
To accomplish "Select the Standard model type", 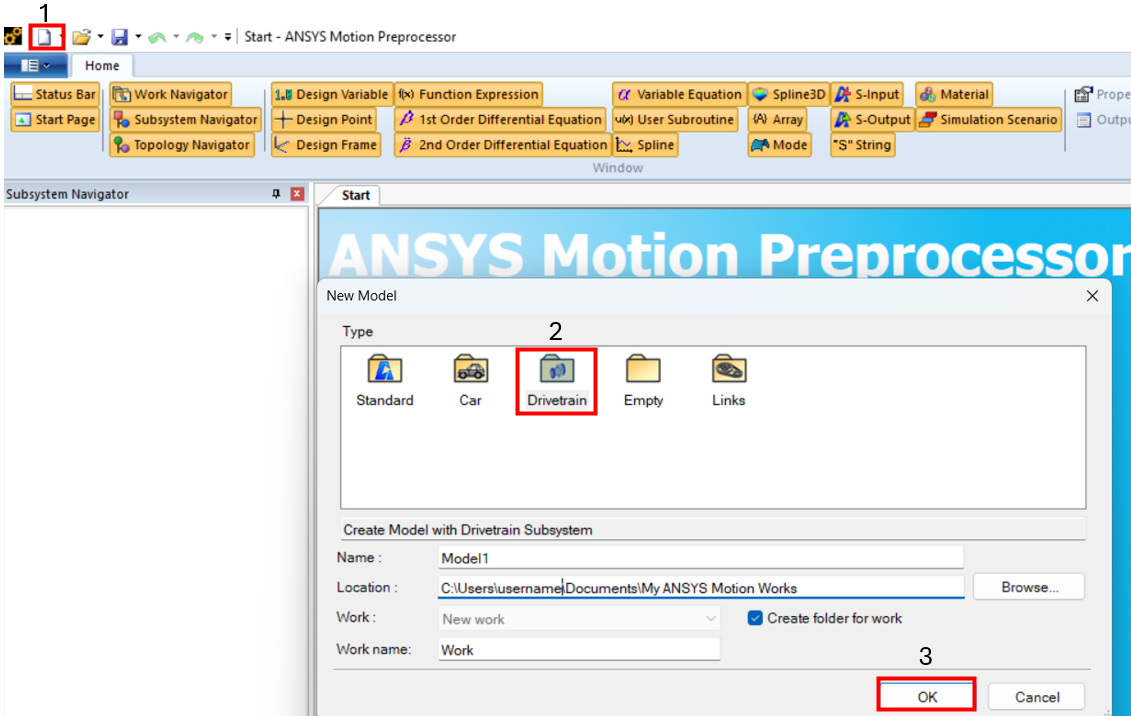I will (x=384, y=381).
